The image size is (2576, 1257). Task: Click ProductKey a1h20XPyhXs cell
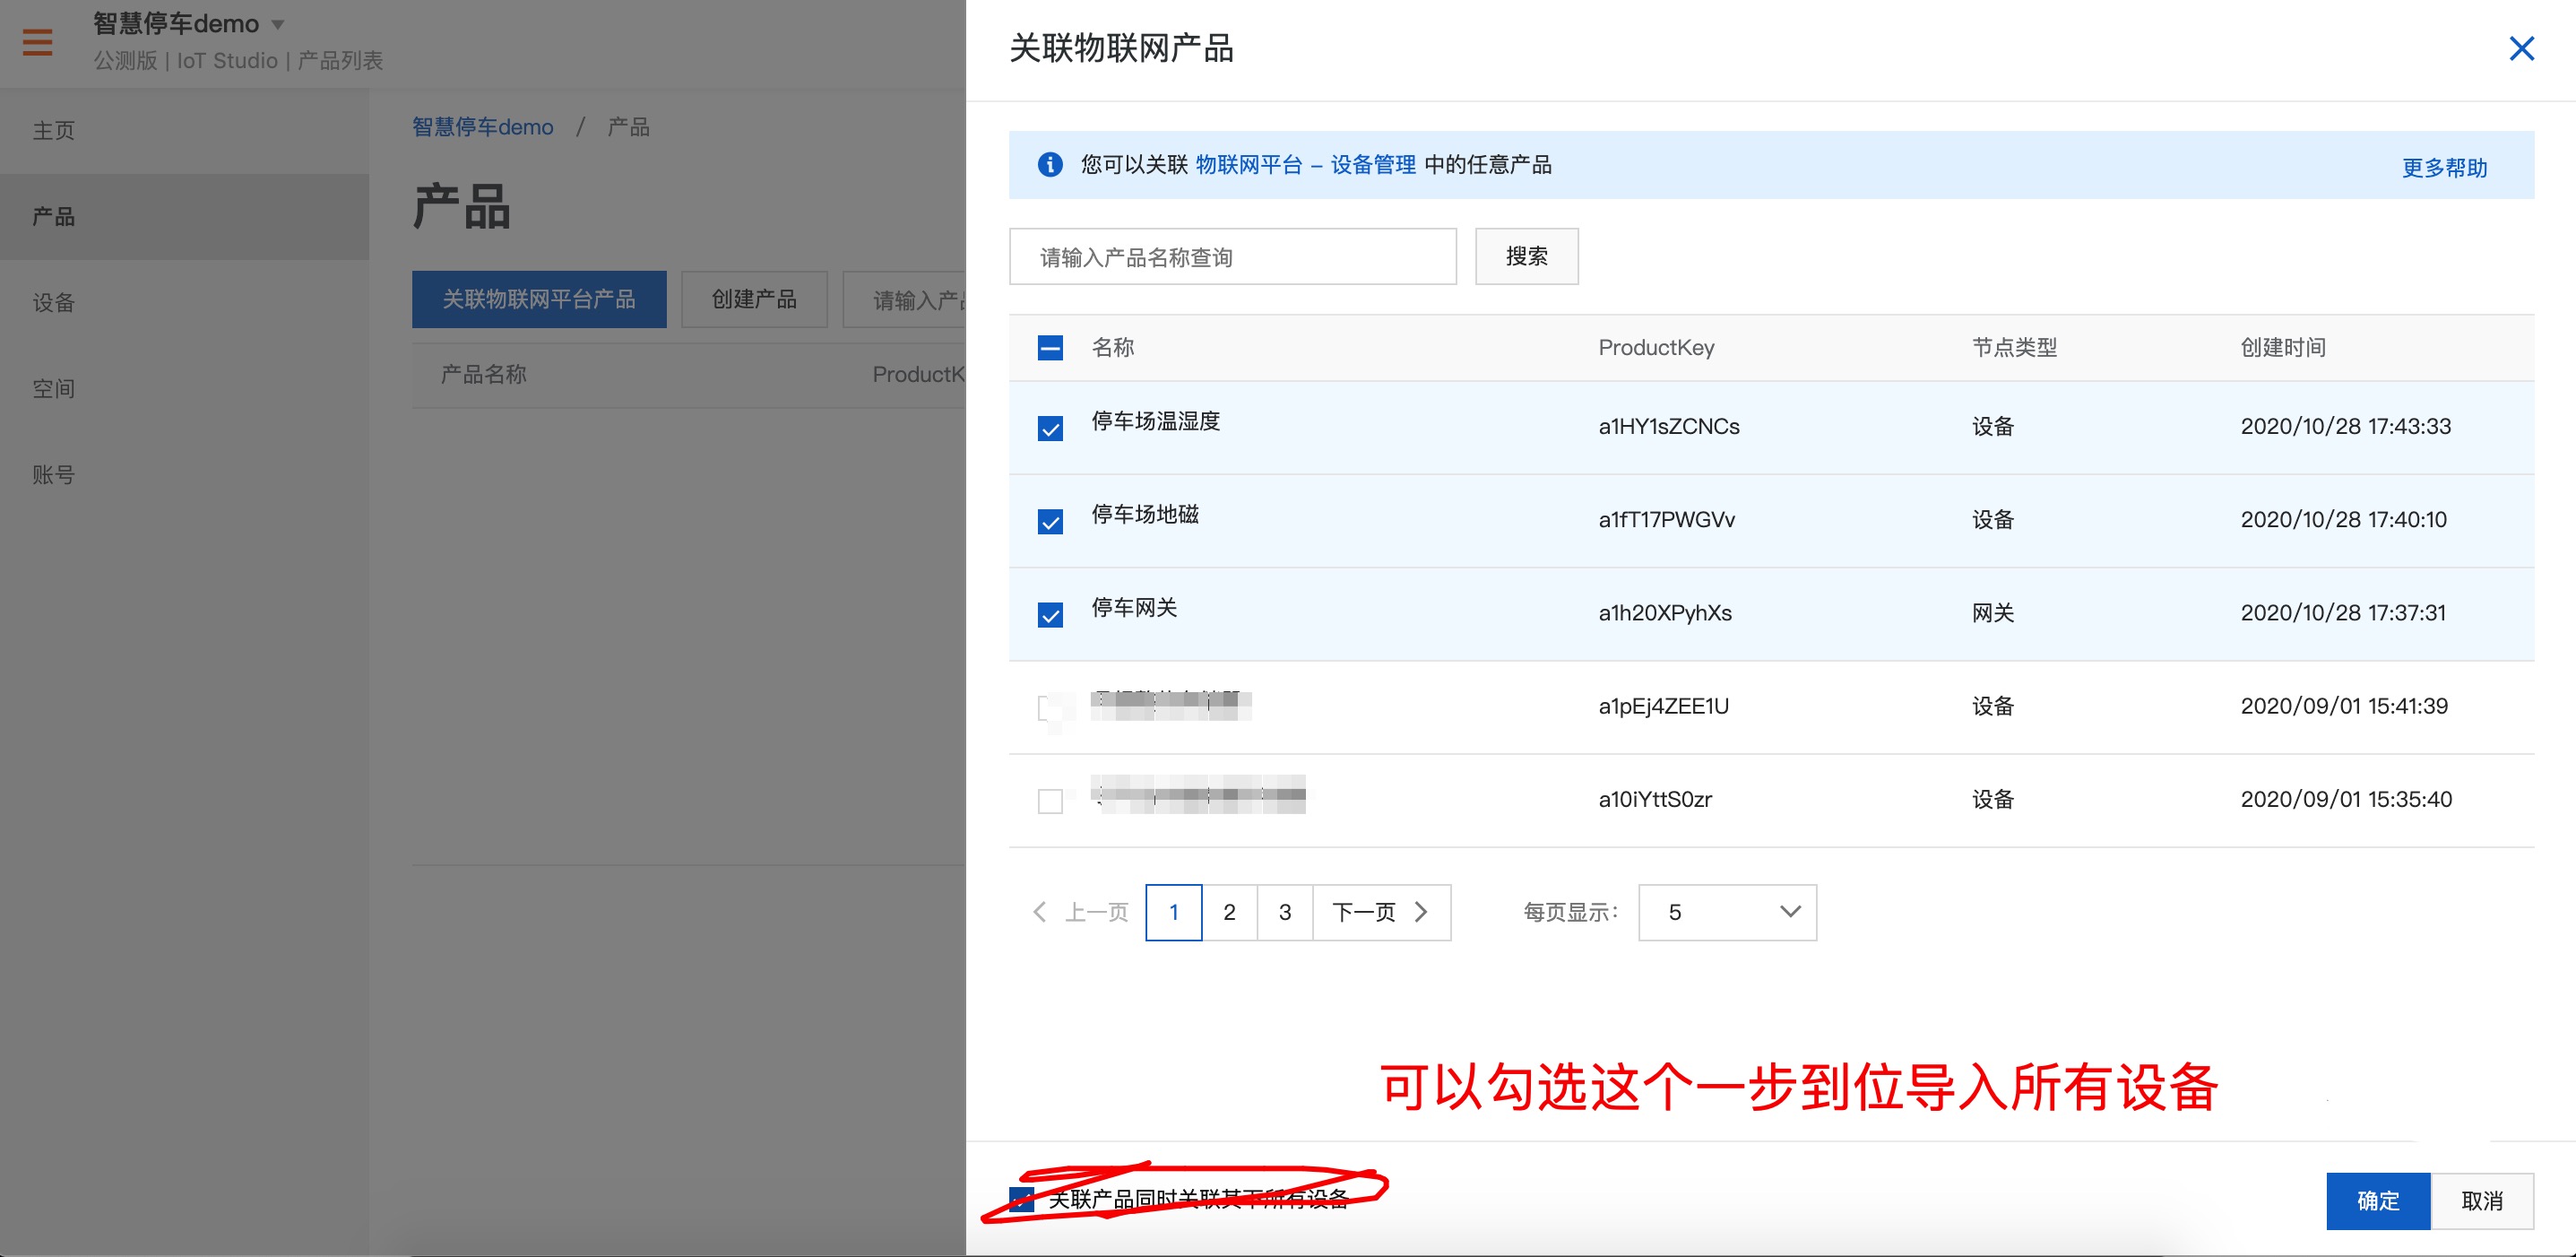pyautogui.click(x=1665, y=612)
